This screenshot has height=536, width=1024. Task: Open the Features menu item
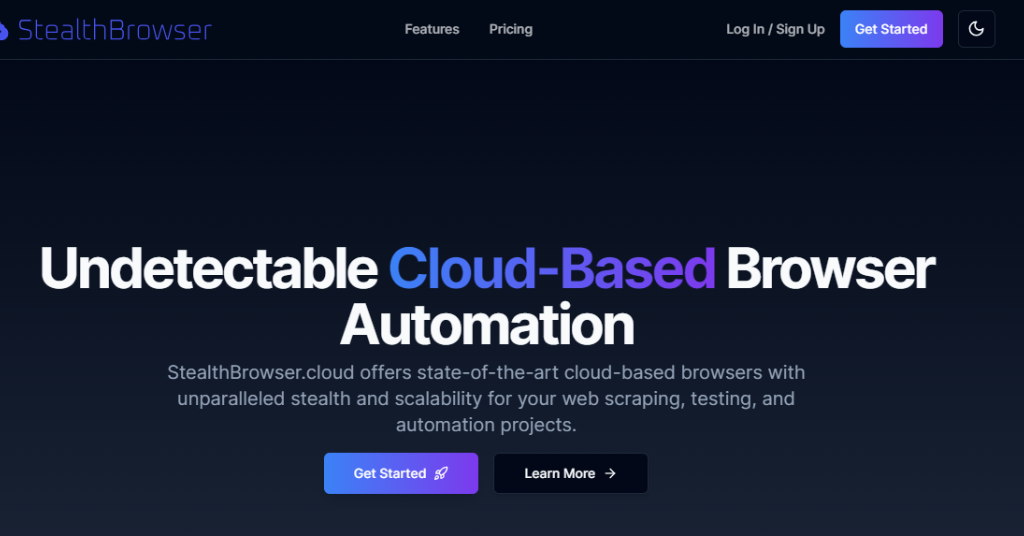[x=432, y=29]
